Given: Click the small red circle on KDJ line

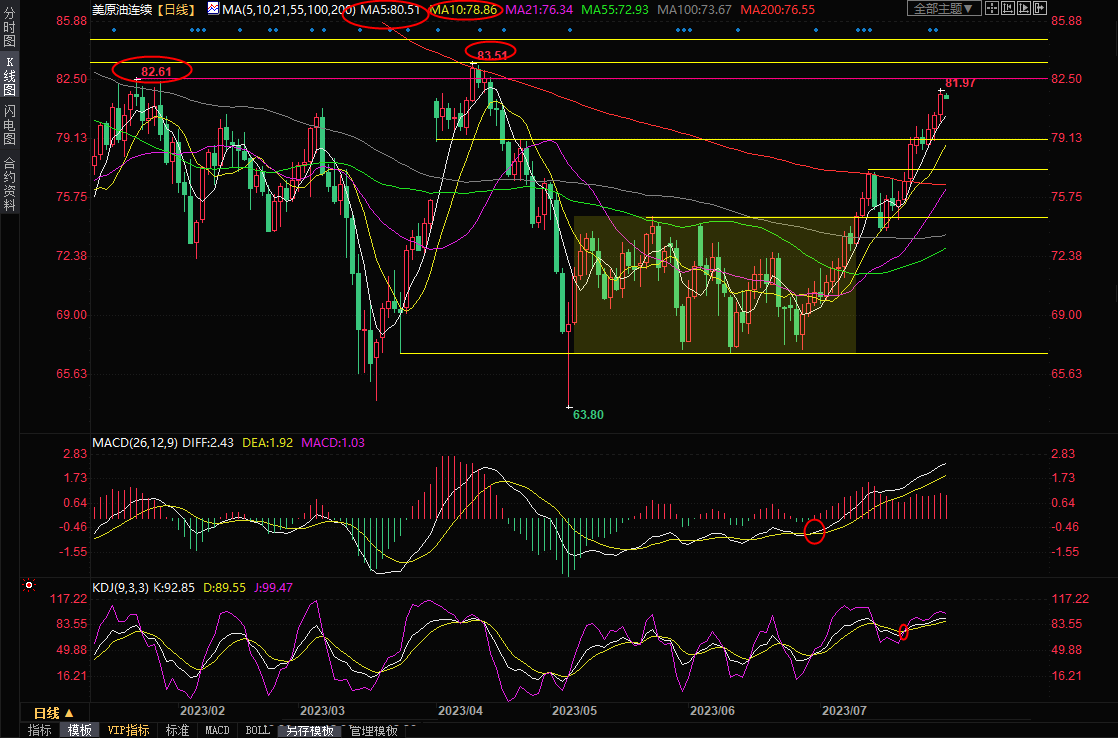Looking at the screenshot, I should 903,631.
